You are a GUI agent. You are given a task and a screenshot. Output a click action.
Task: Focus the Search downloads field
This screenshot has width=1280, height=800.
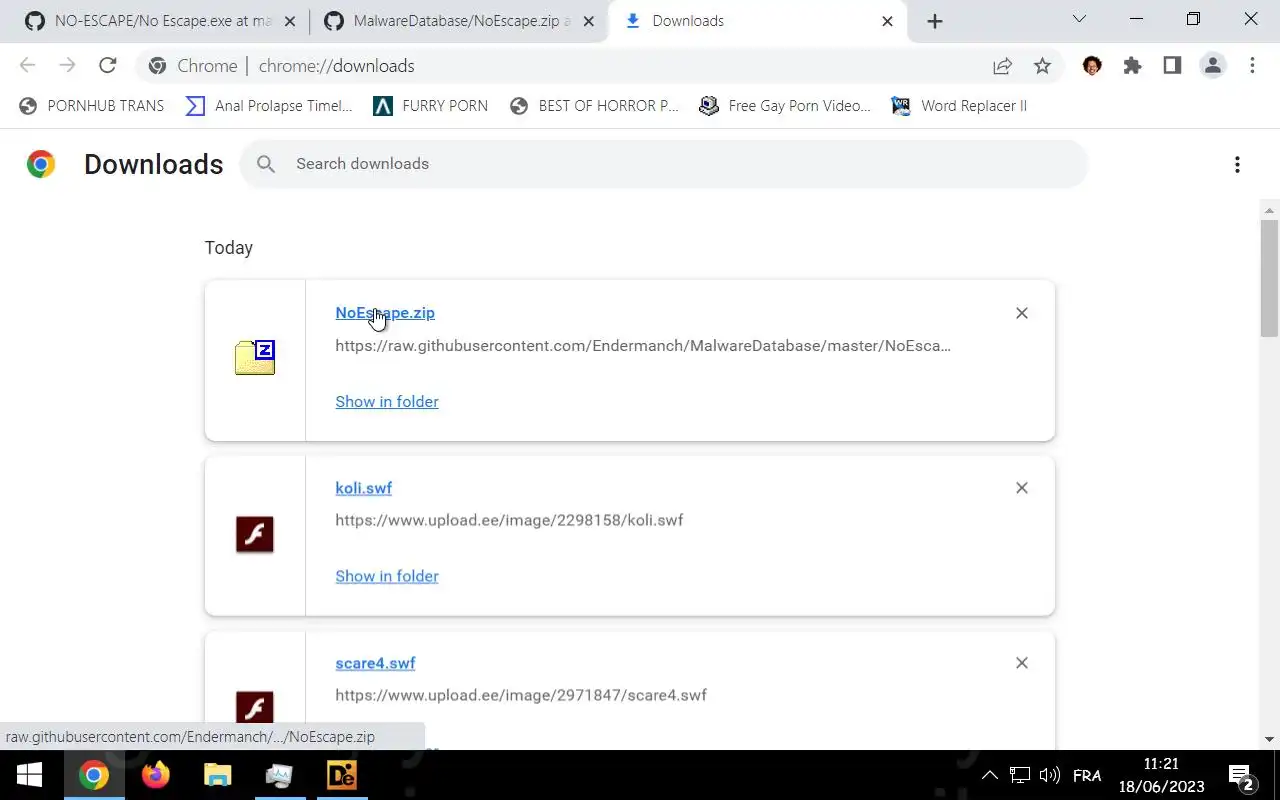click(x=663, y=164)
